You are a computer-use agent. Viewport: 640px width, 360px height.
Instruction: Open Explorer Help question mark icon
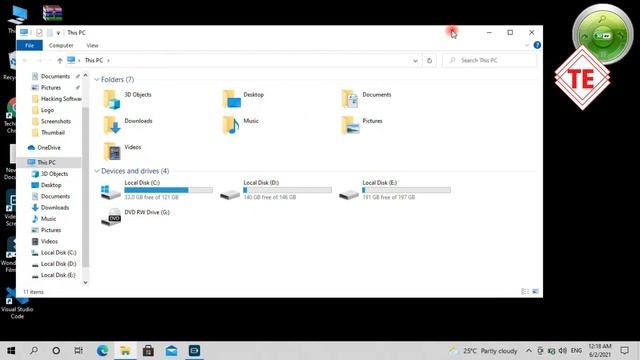(x=537, y=45)
